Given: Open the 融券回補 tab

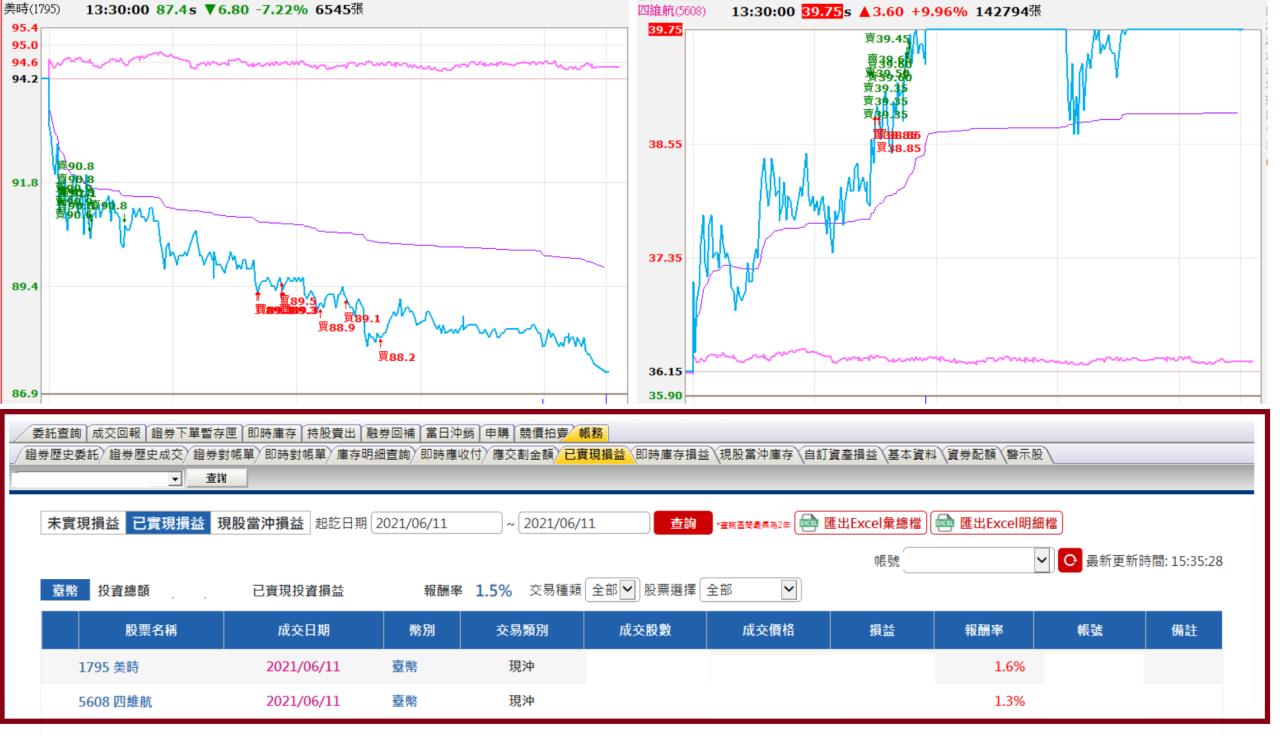Looking at the screenshot, I should pyautogui.click(x=389, y=433).
